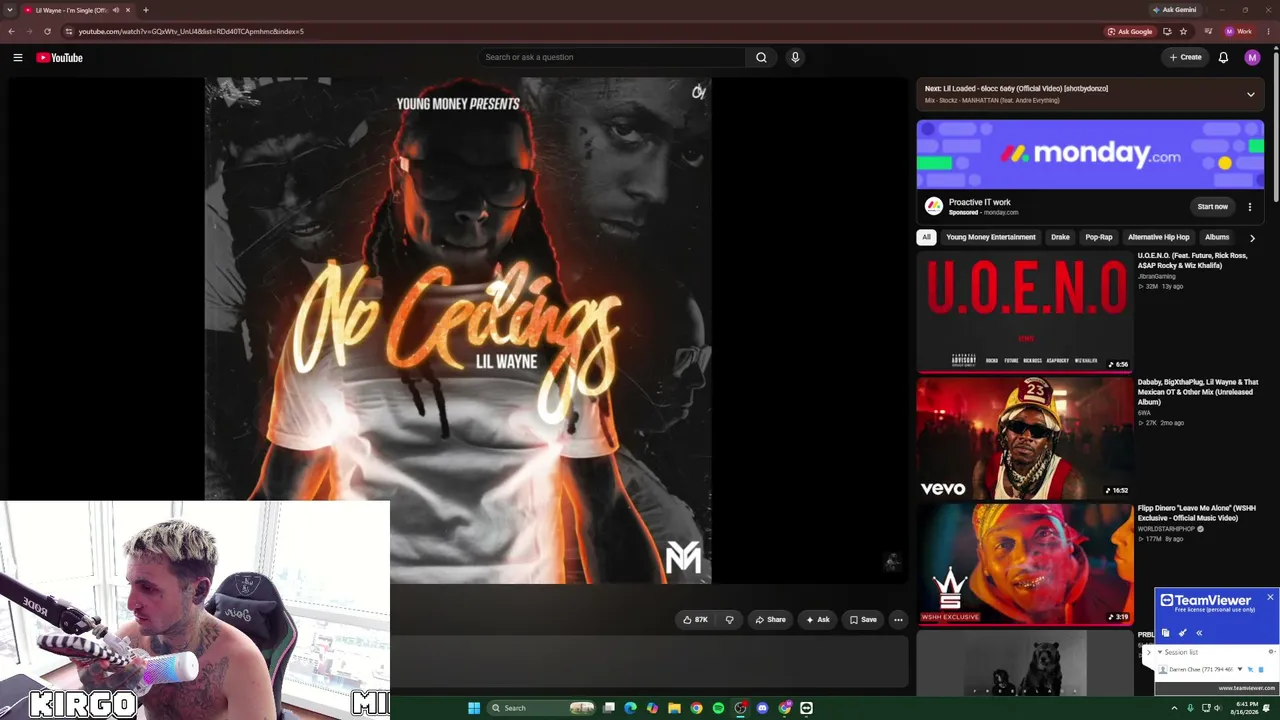The height and width of the screenshot is (720, 1280).
Task: Start voice search with the microphone icon
Action: [x=795, y=57]
